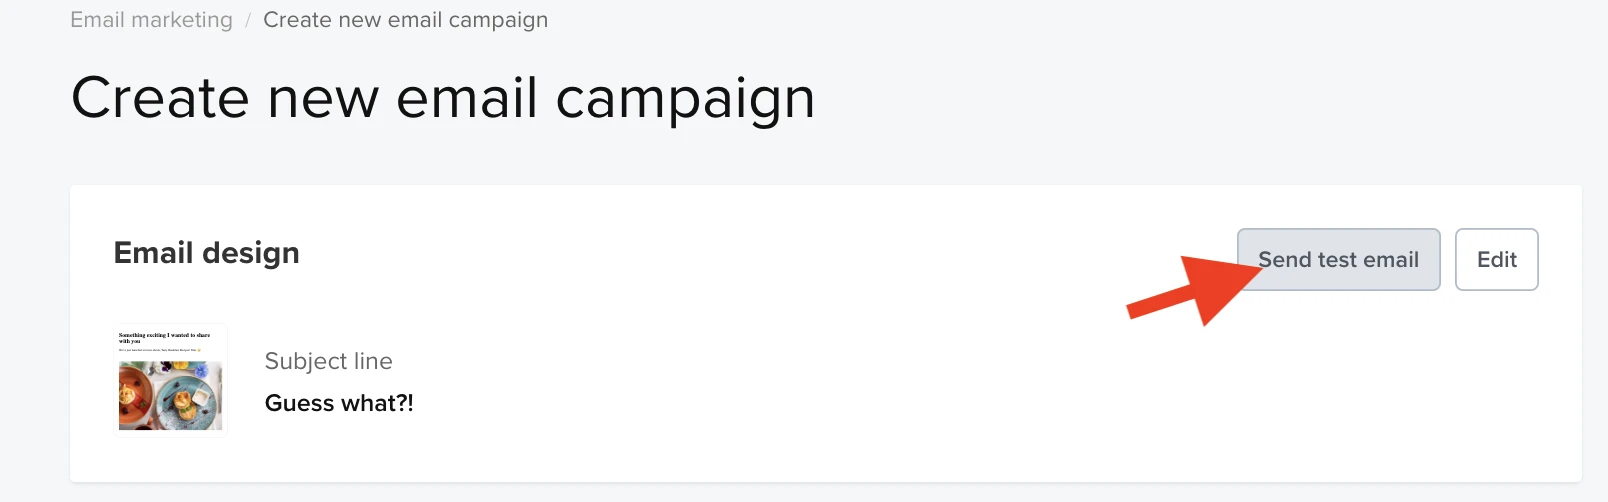Click the headline text in email thumbnail
This screenshot has height=502, width=1608.
click(164, 338)
